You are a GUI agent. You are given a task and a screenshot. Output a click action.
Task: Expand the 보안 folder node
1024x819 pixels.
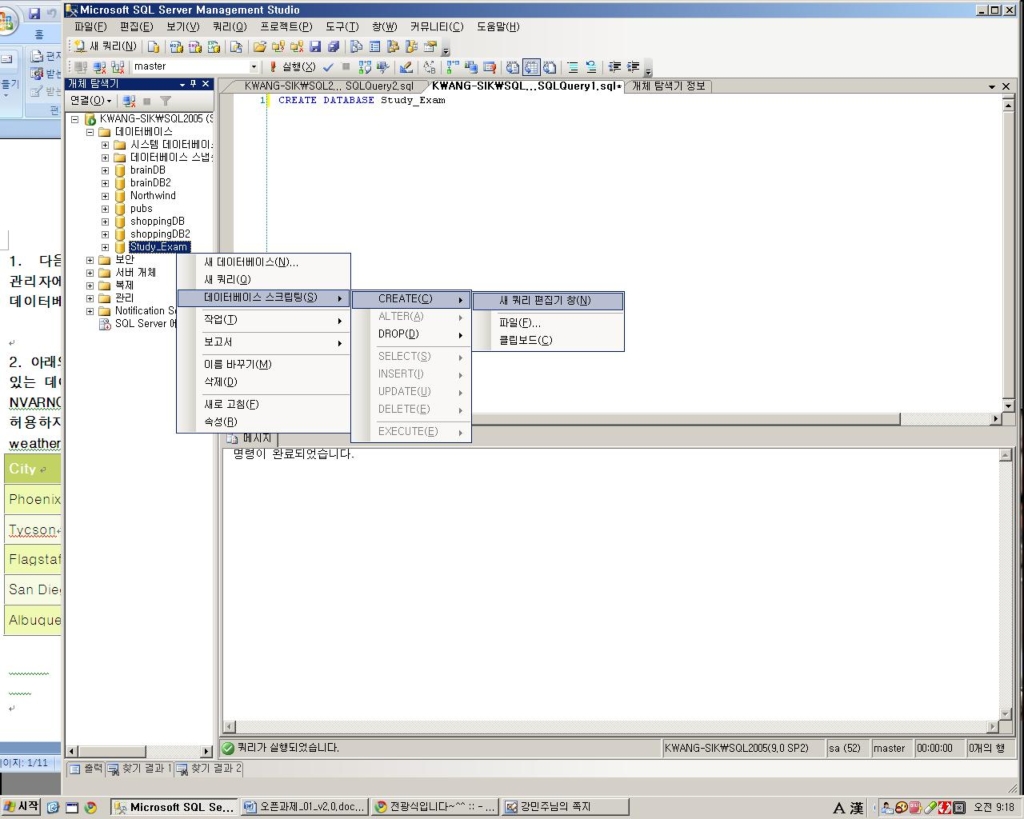click(x=90, y=260)
